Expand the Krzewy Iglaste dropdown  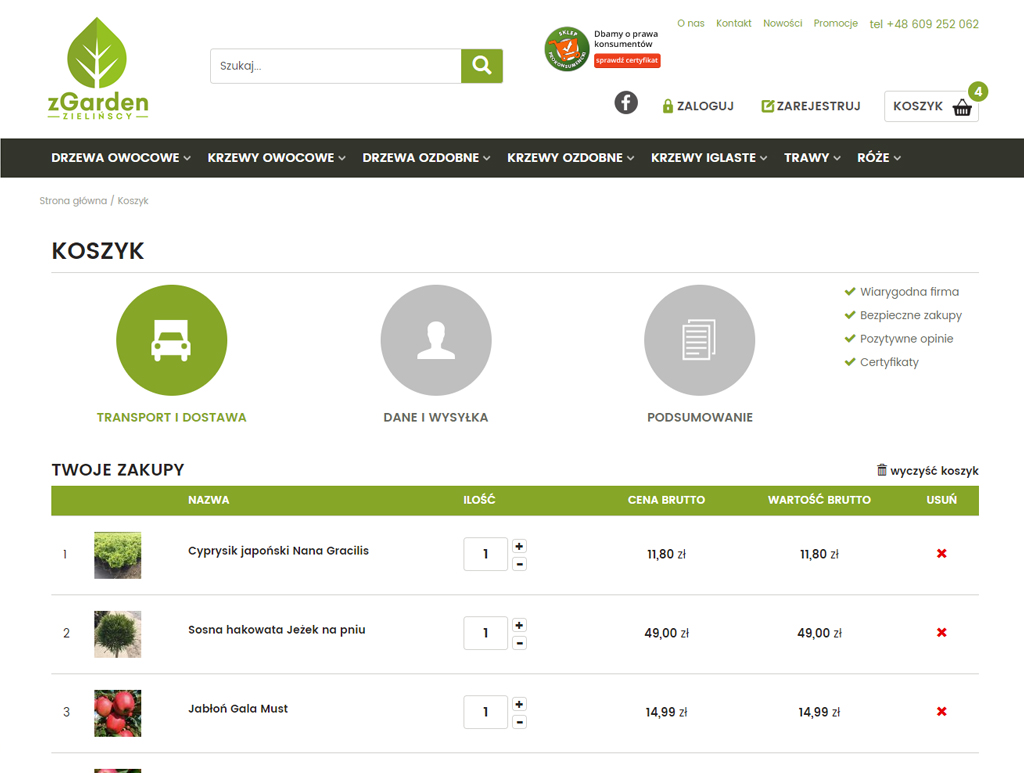[x=709, y=158]
